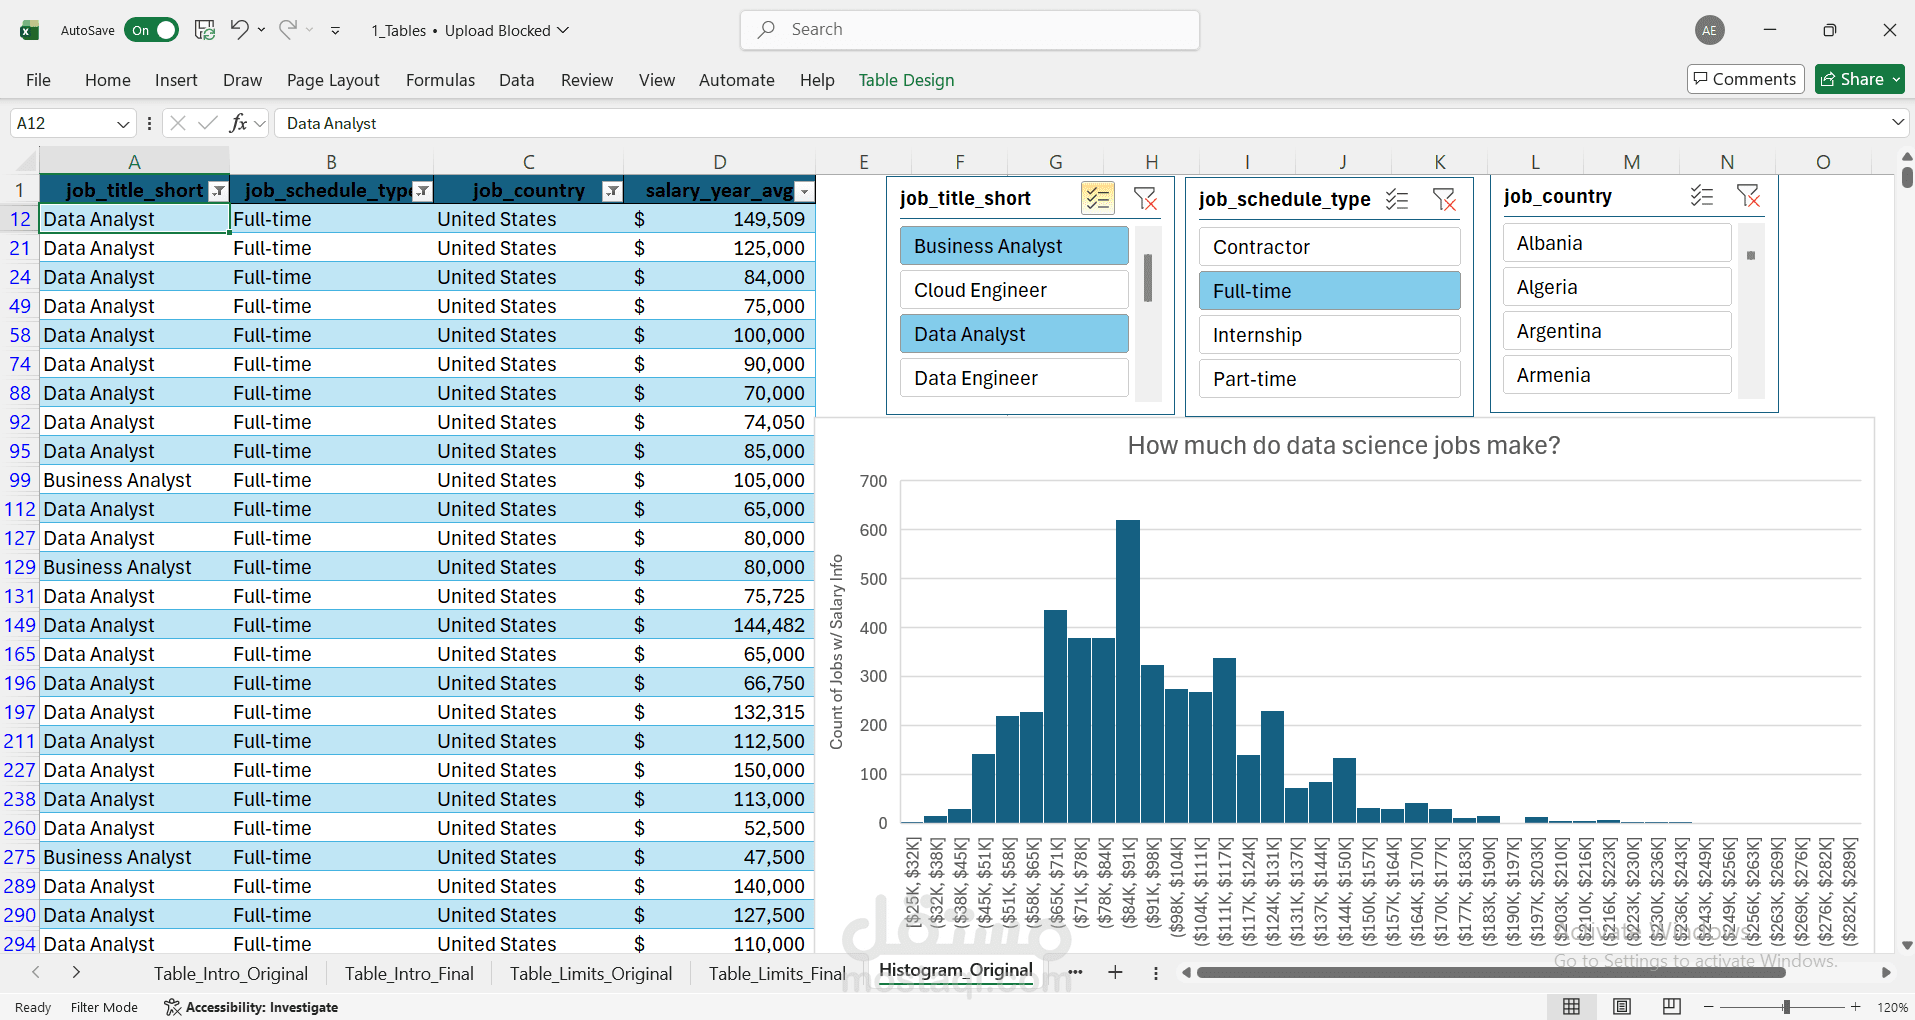Click the horizontal scrollbar thumb
This screenshot has width=1915, height=1020.
point(1491,972)
